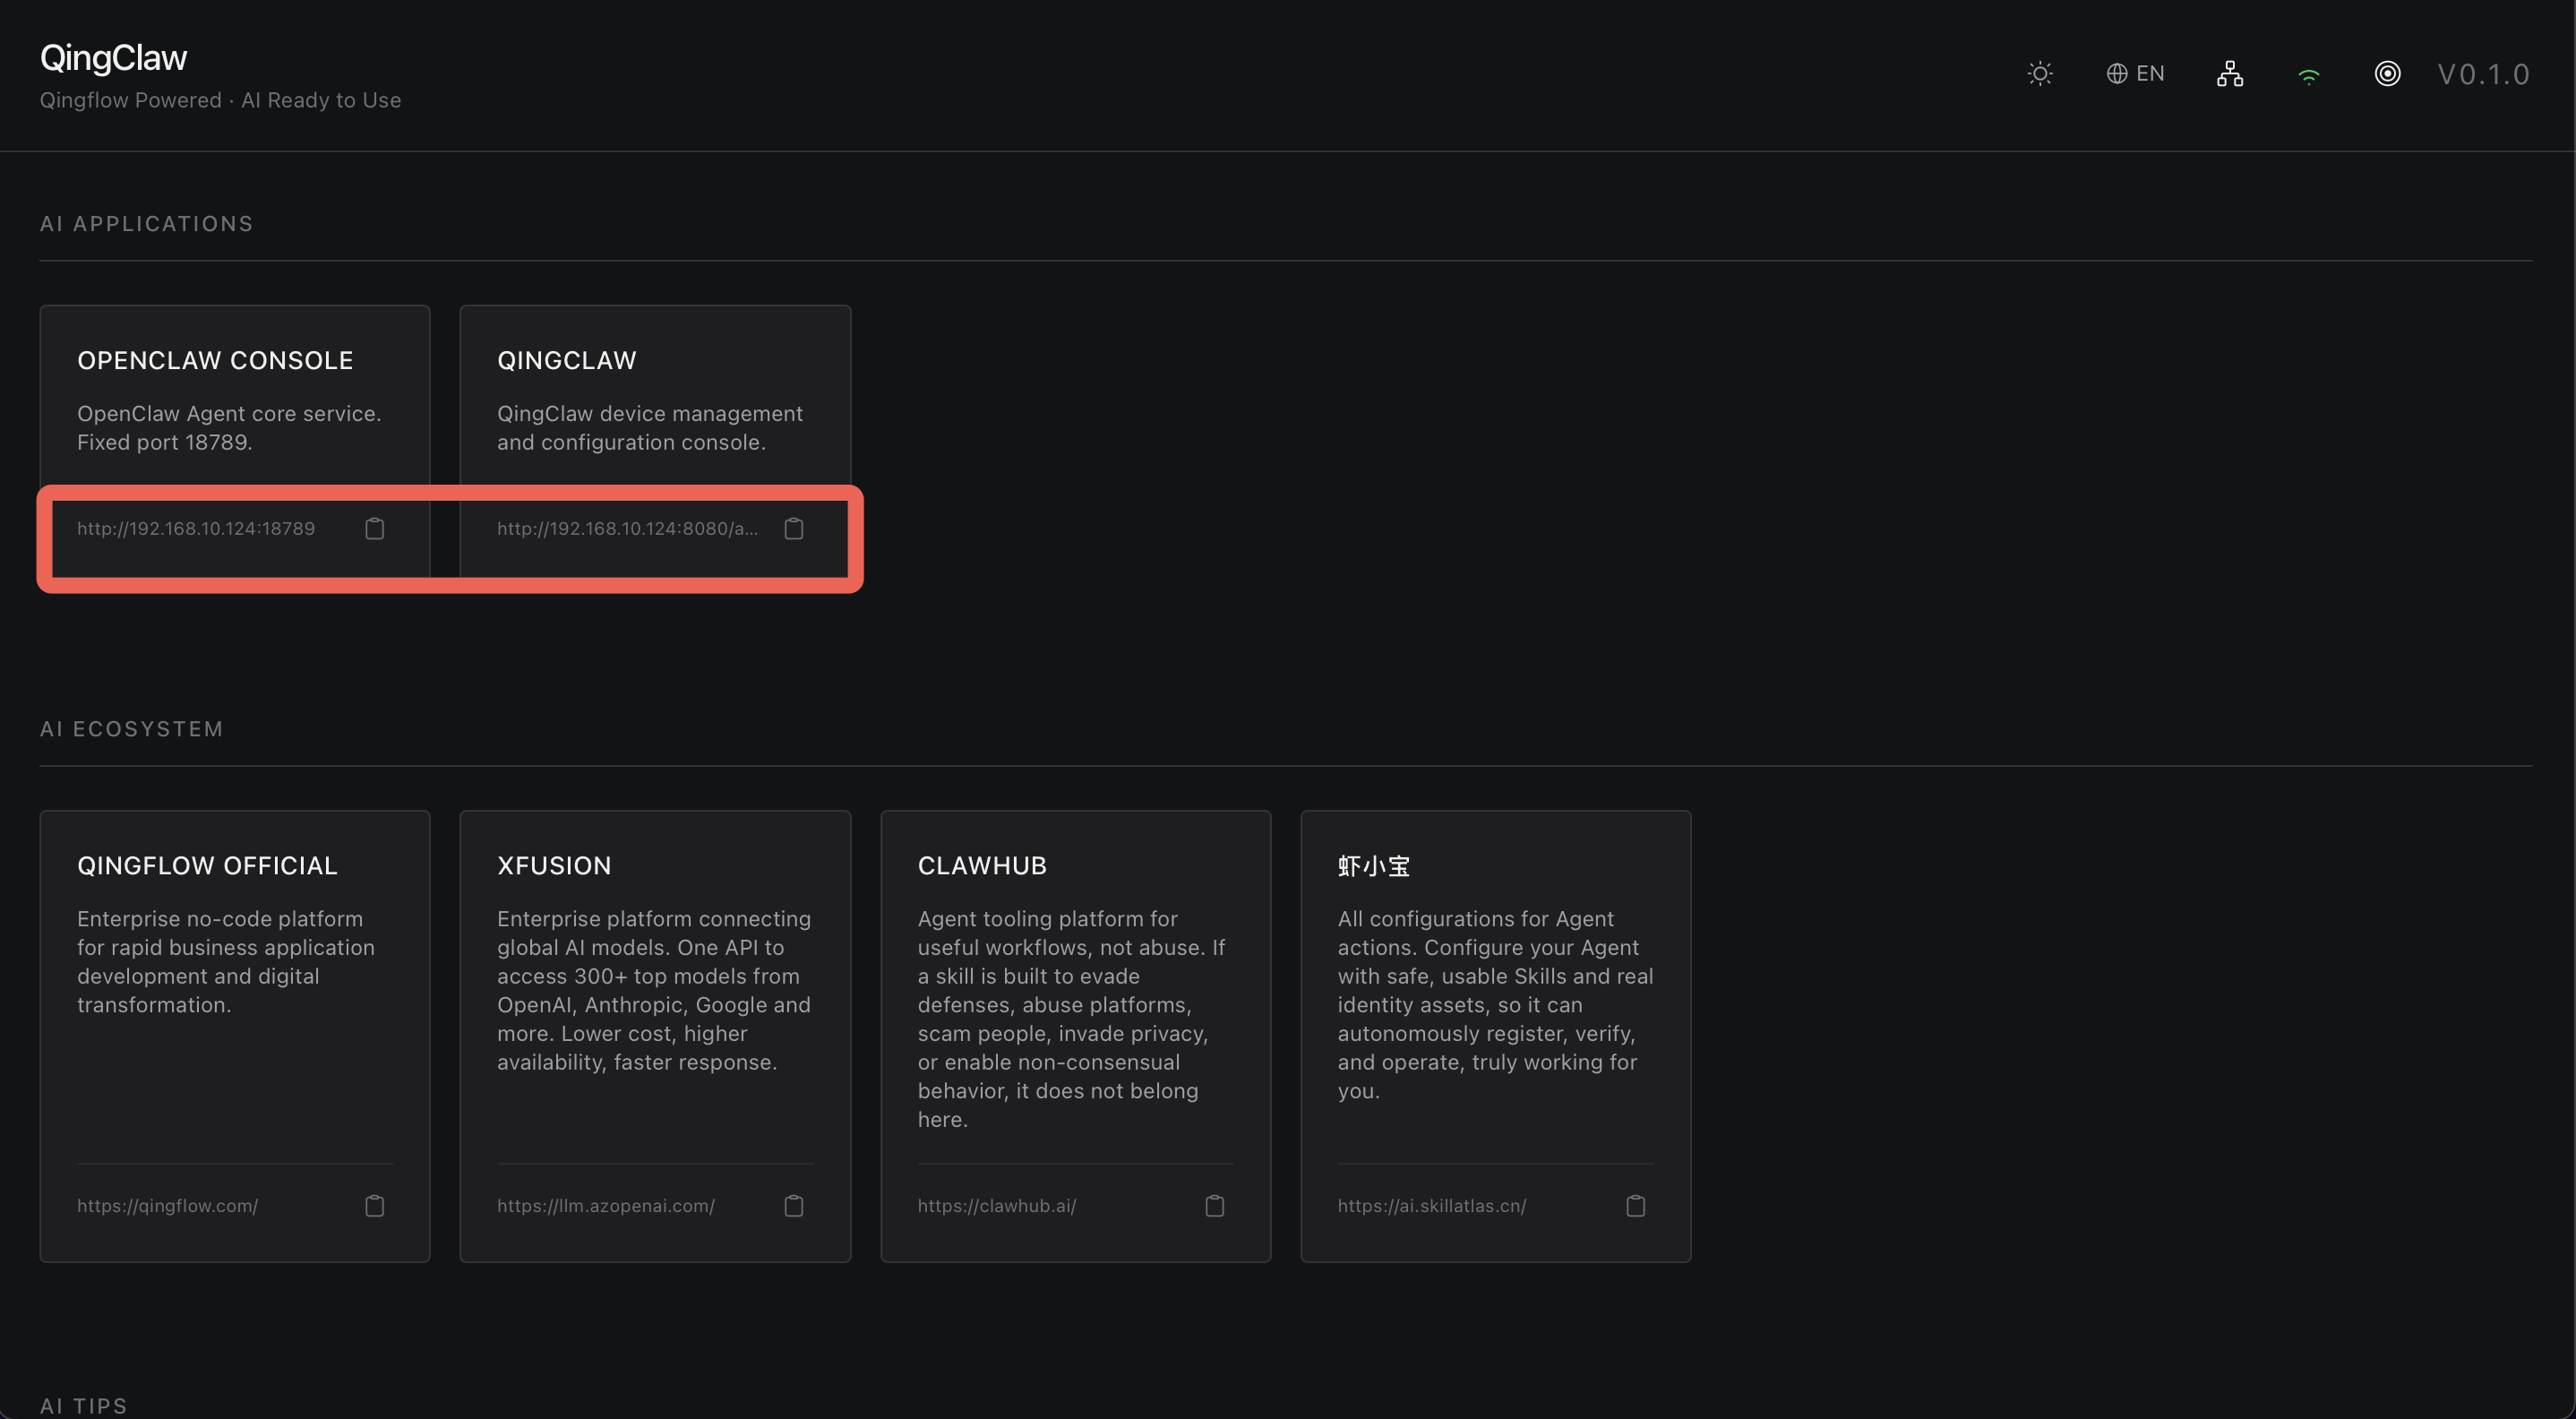Visit the https://llm.azopenai.com/ link

point(606,1206)
